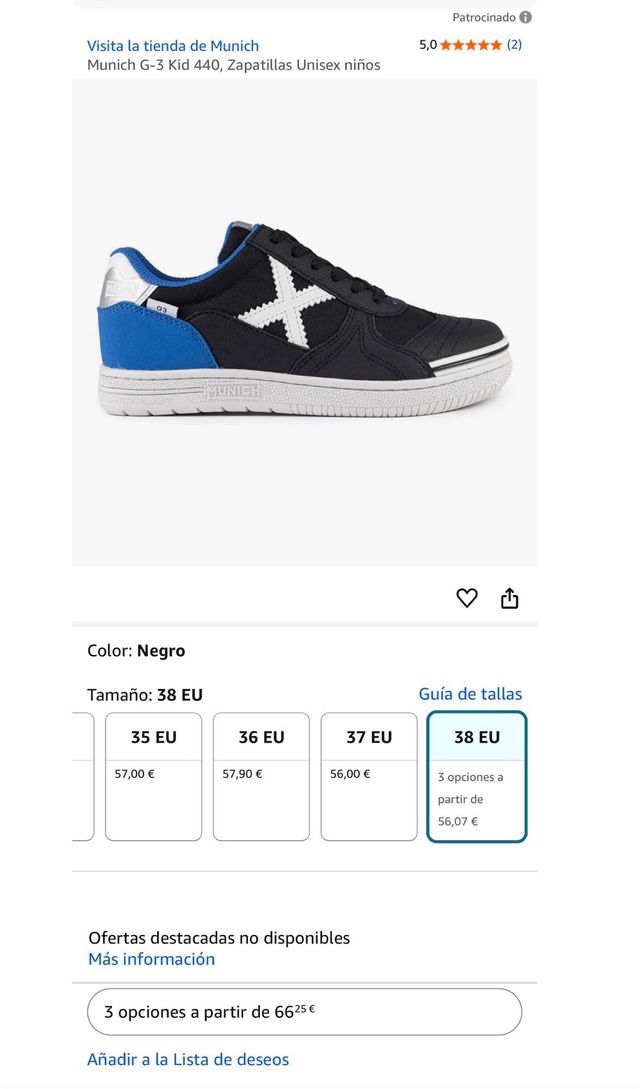Select size 36 EU
640x1089 pixels.
[x=261, y=776]
